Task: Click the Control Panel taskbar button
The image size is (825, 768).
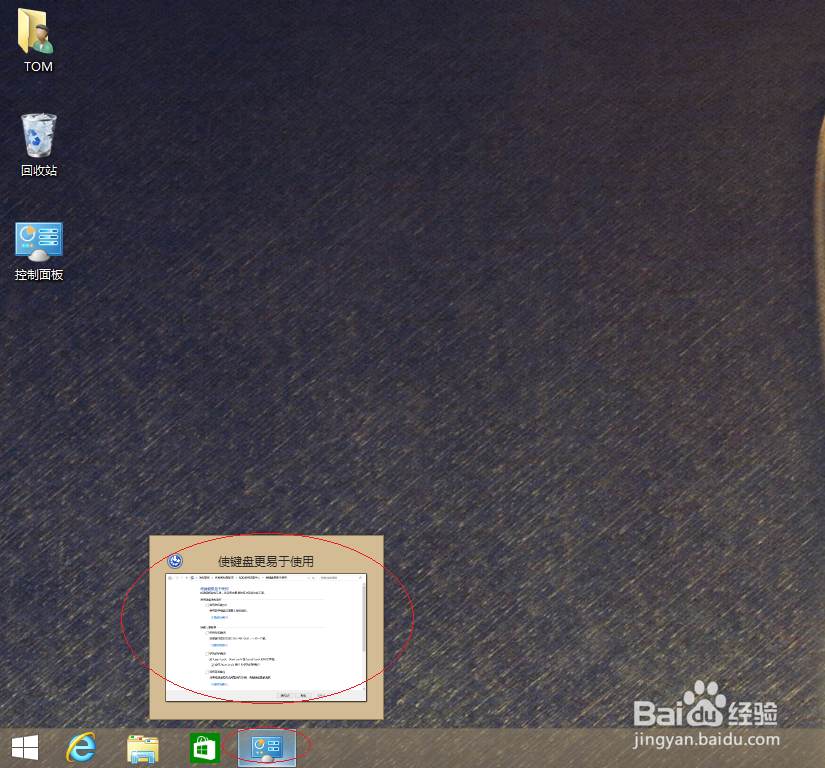Action: click(267, 747)
